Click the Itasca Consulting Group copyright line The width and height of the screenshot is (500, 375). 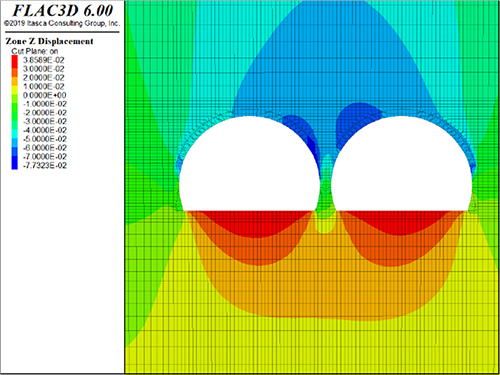[x=62, y=23]
